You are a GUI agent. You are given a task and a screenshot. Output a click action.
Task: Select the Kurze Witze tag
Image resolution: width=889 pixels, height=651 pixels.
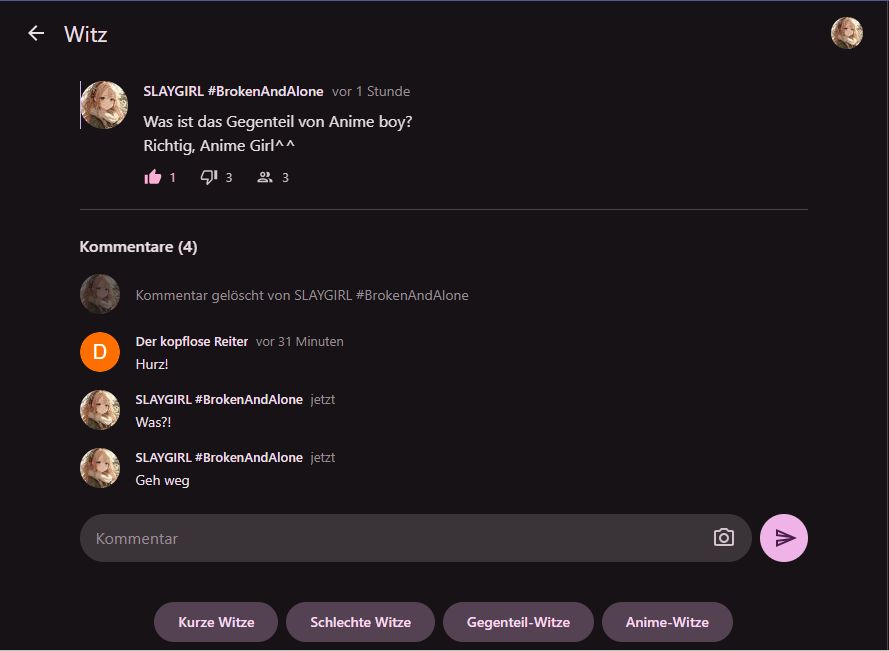pos(216,622)
